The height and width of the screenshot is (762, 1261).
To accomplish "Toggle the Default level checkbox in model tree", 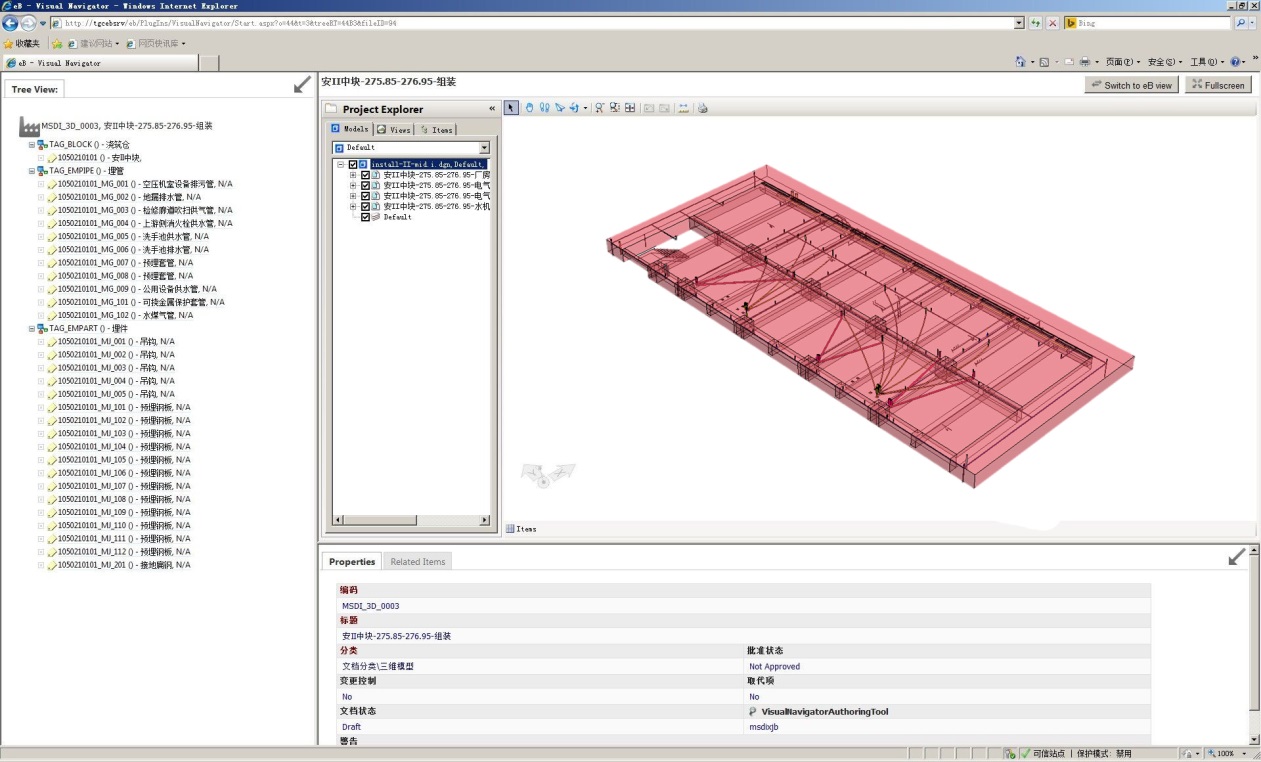I will tap(365, 217).
